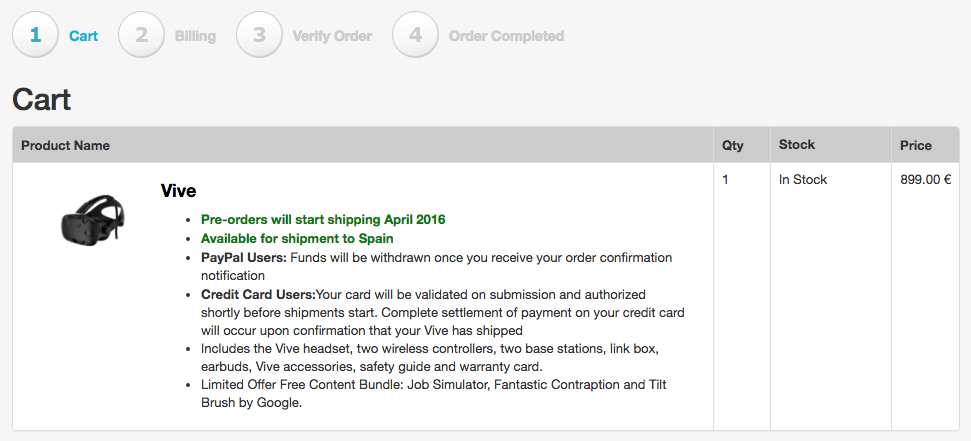The height and width of the screenshot is (441, 971).
Task: Click the step 2 circle icon
Action: [x=142, y=36]
